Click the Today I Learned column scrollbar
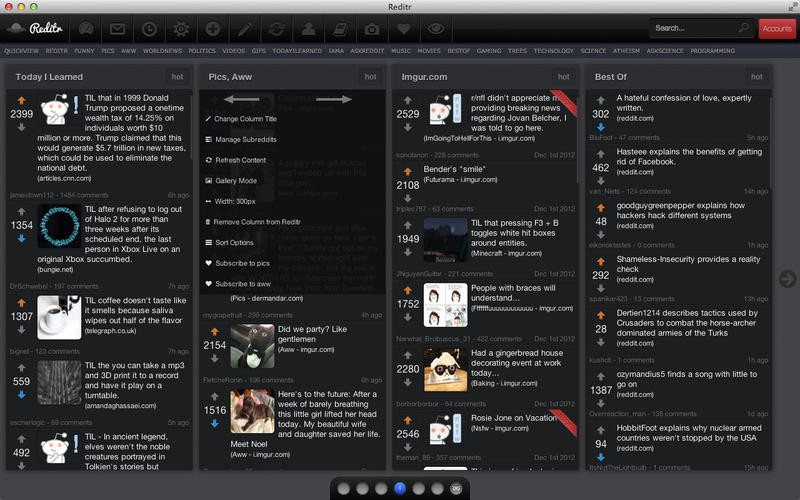800x500 pixels. point(191,128)
